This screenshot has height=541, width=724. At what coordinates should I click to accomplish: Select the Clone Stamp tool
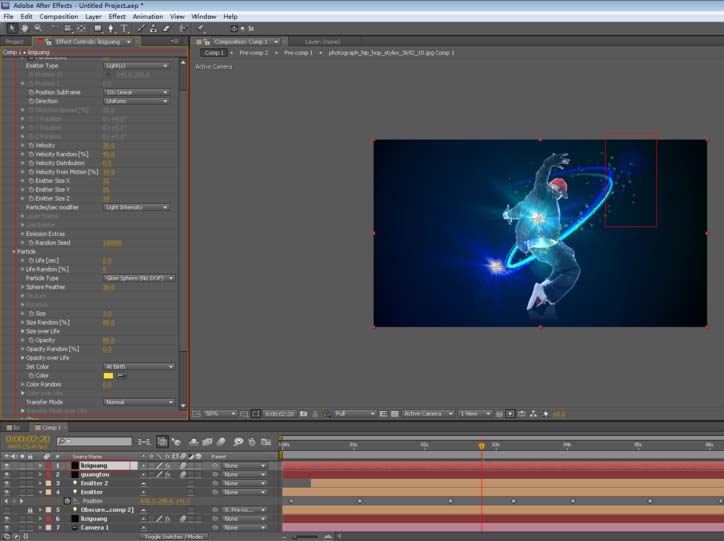point(153,29)
